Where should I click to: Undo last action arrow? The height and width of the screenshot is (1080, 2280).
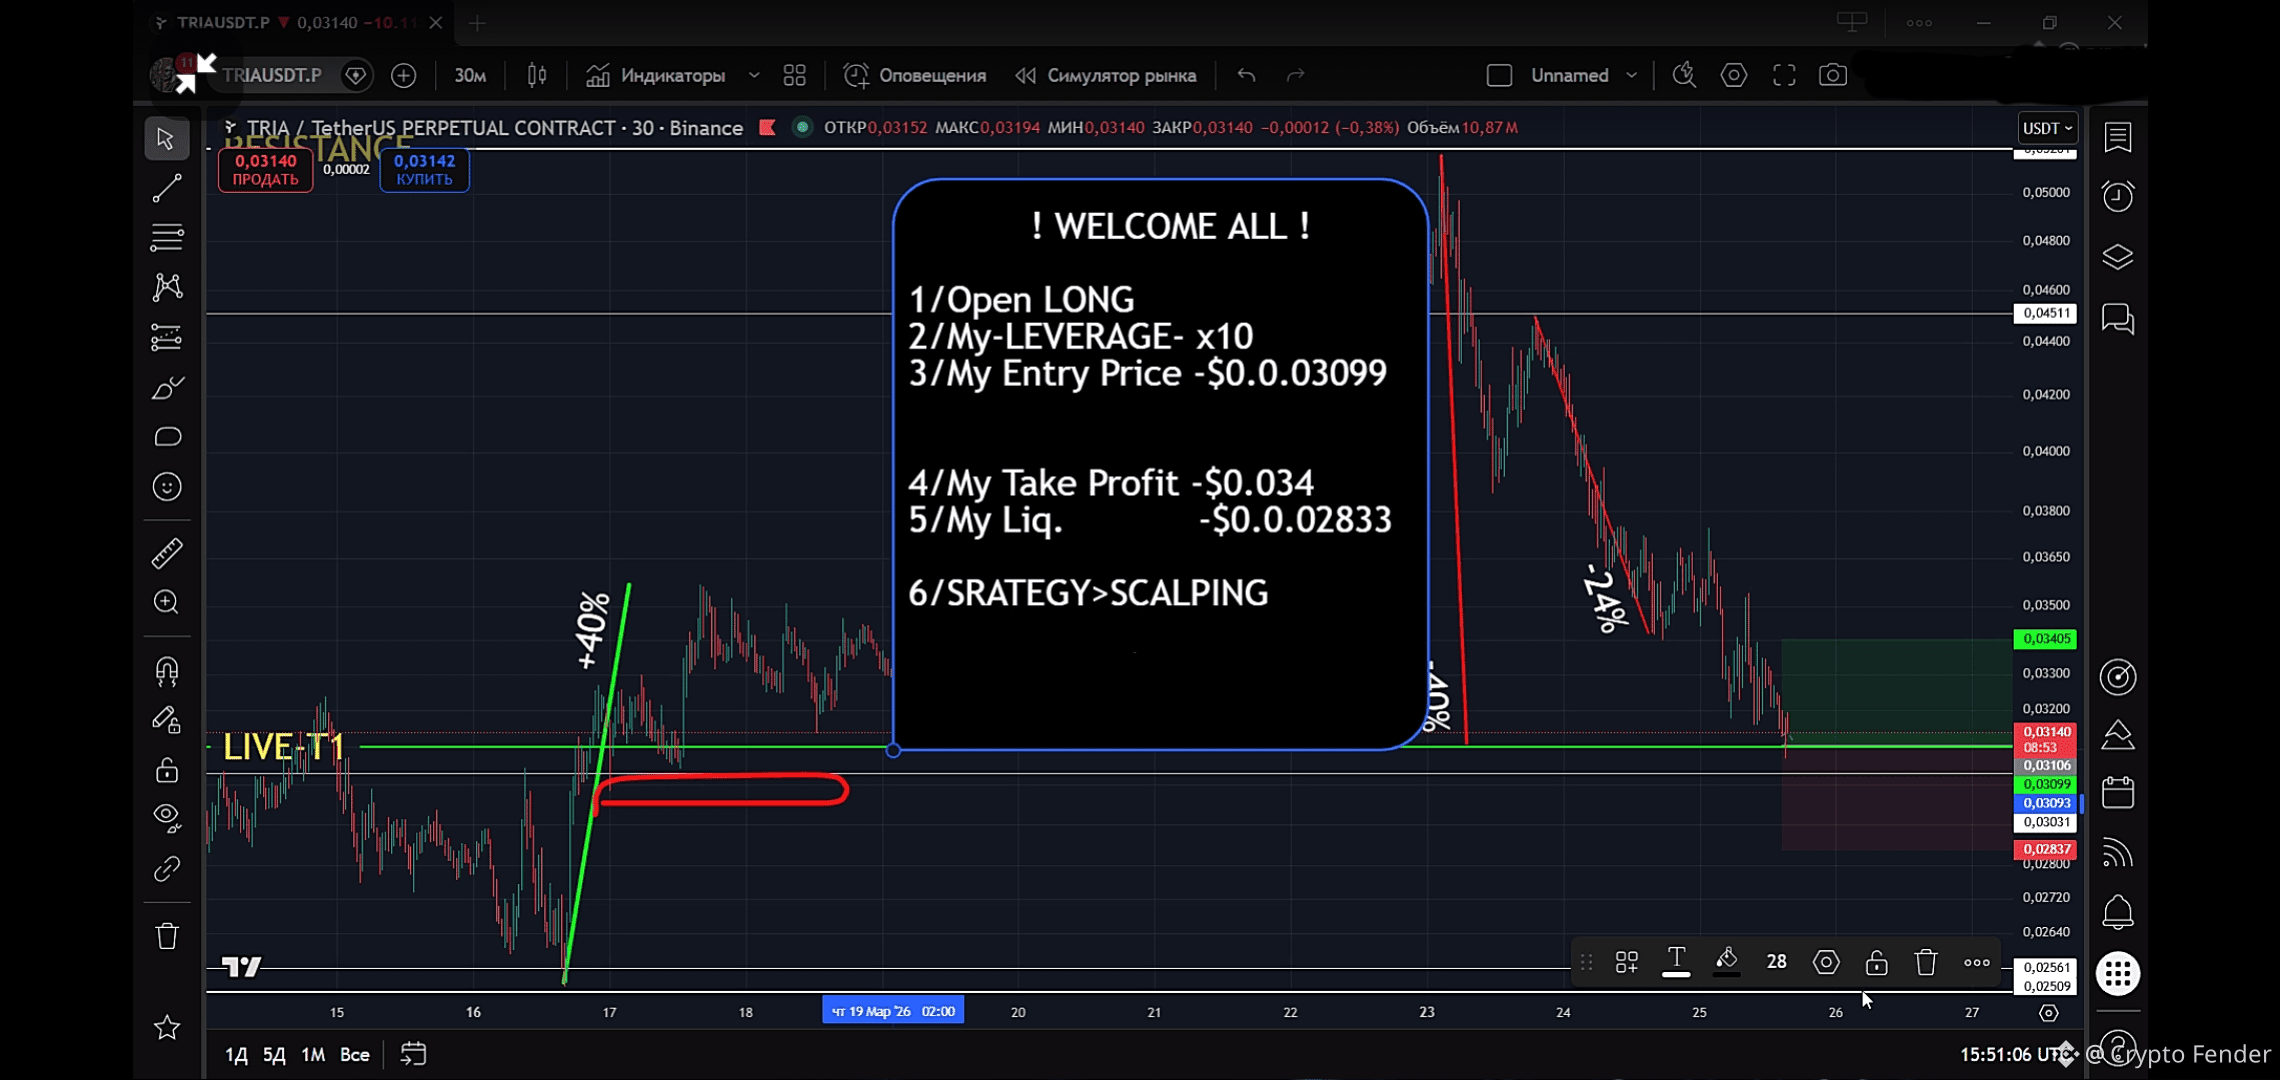click(1246, 75)
